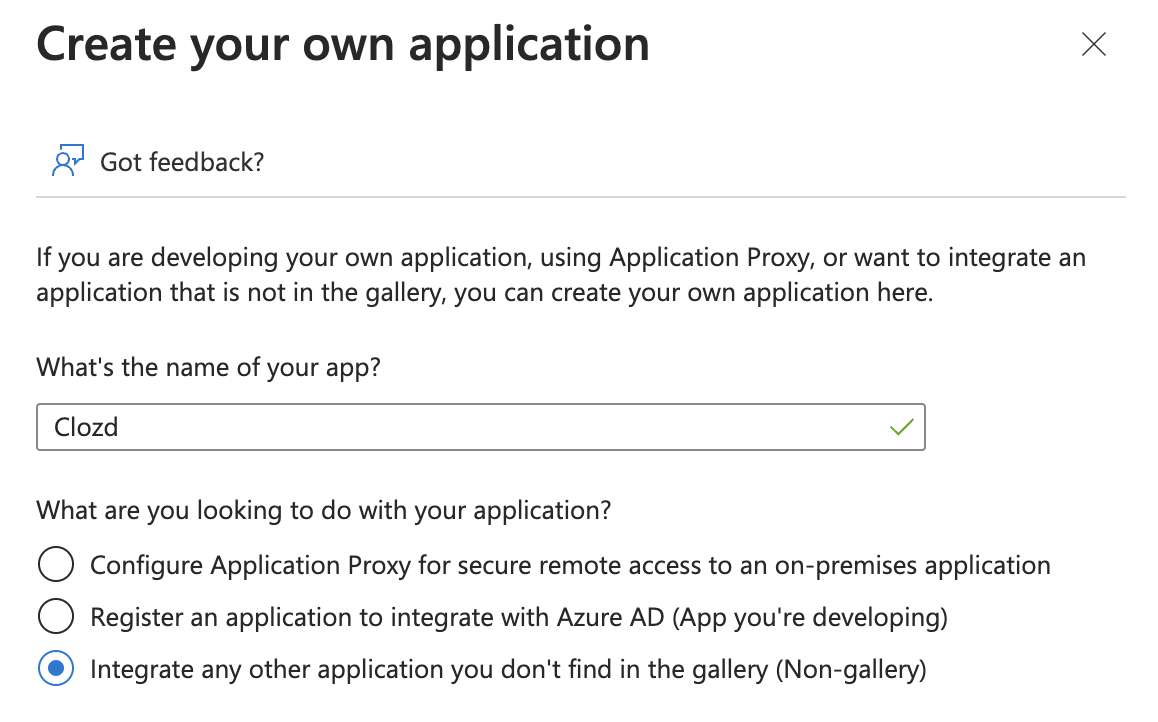Click the 'What's the name of your app?' label
The height and width of the screenshot is (722, 1158).
coord(209,366)
